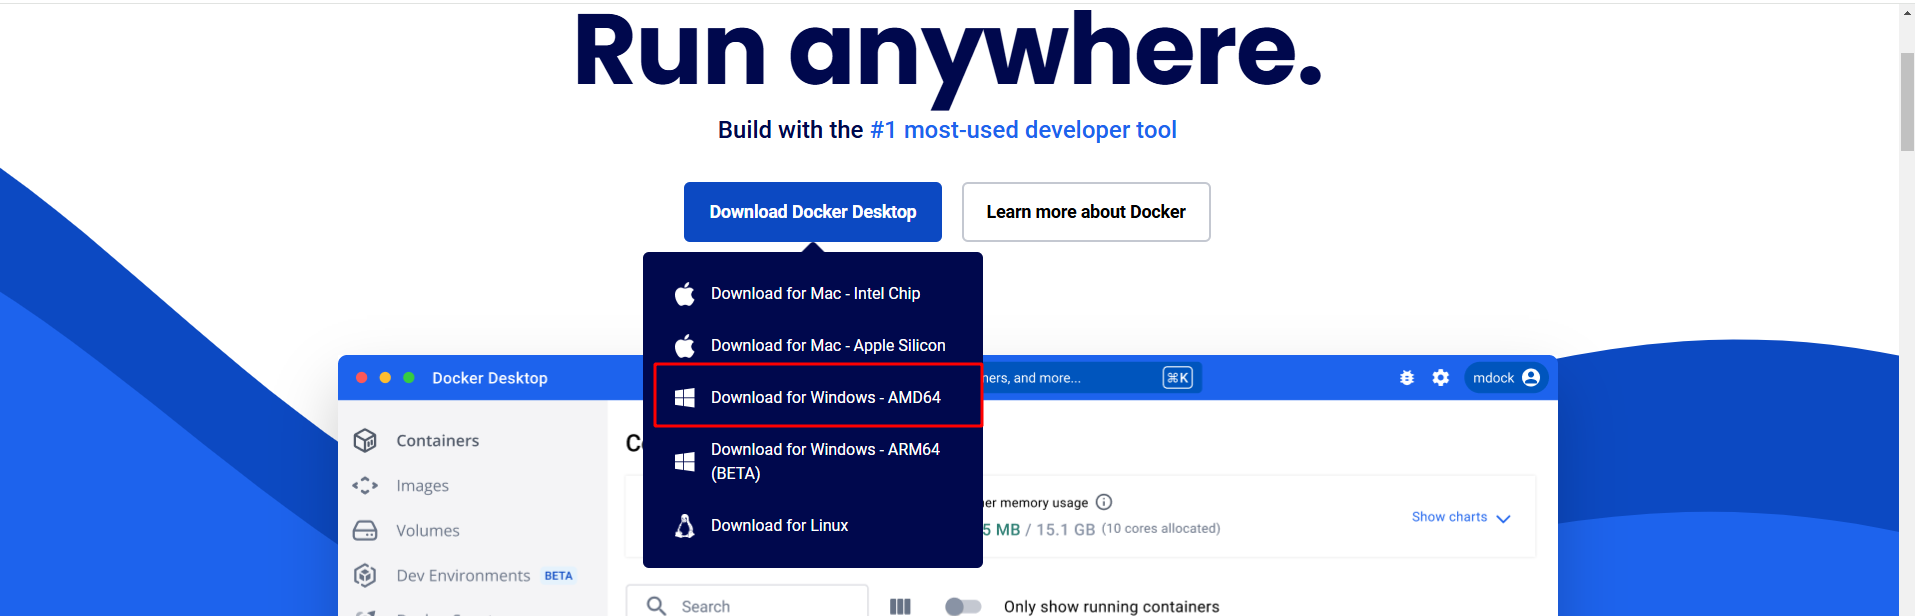Click the user avatar icon beside mdock
The width and height of the screenshot is (1915, 616).
1531,378
